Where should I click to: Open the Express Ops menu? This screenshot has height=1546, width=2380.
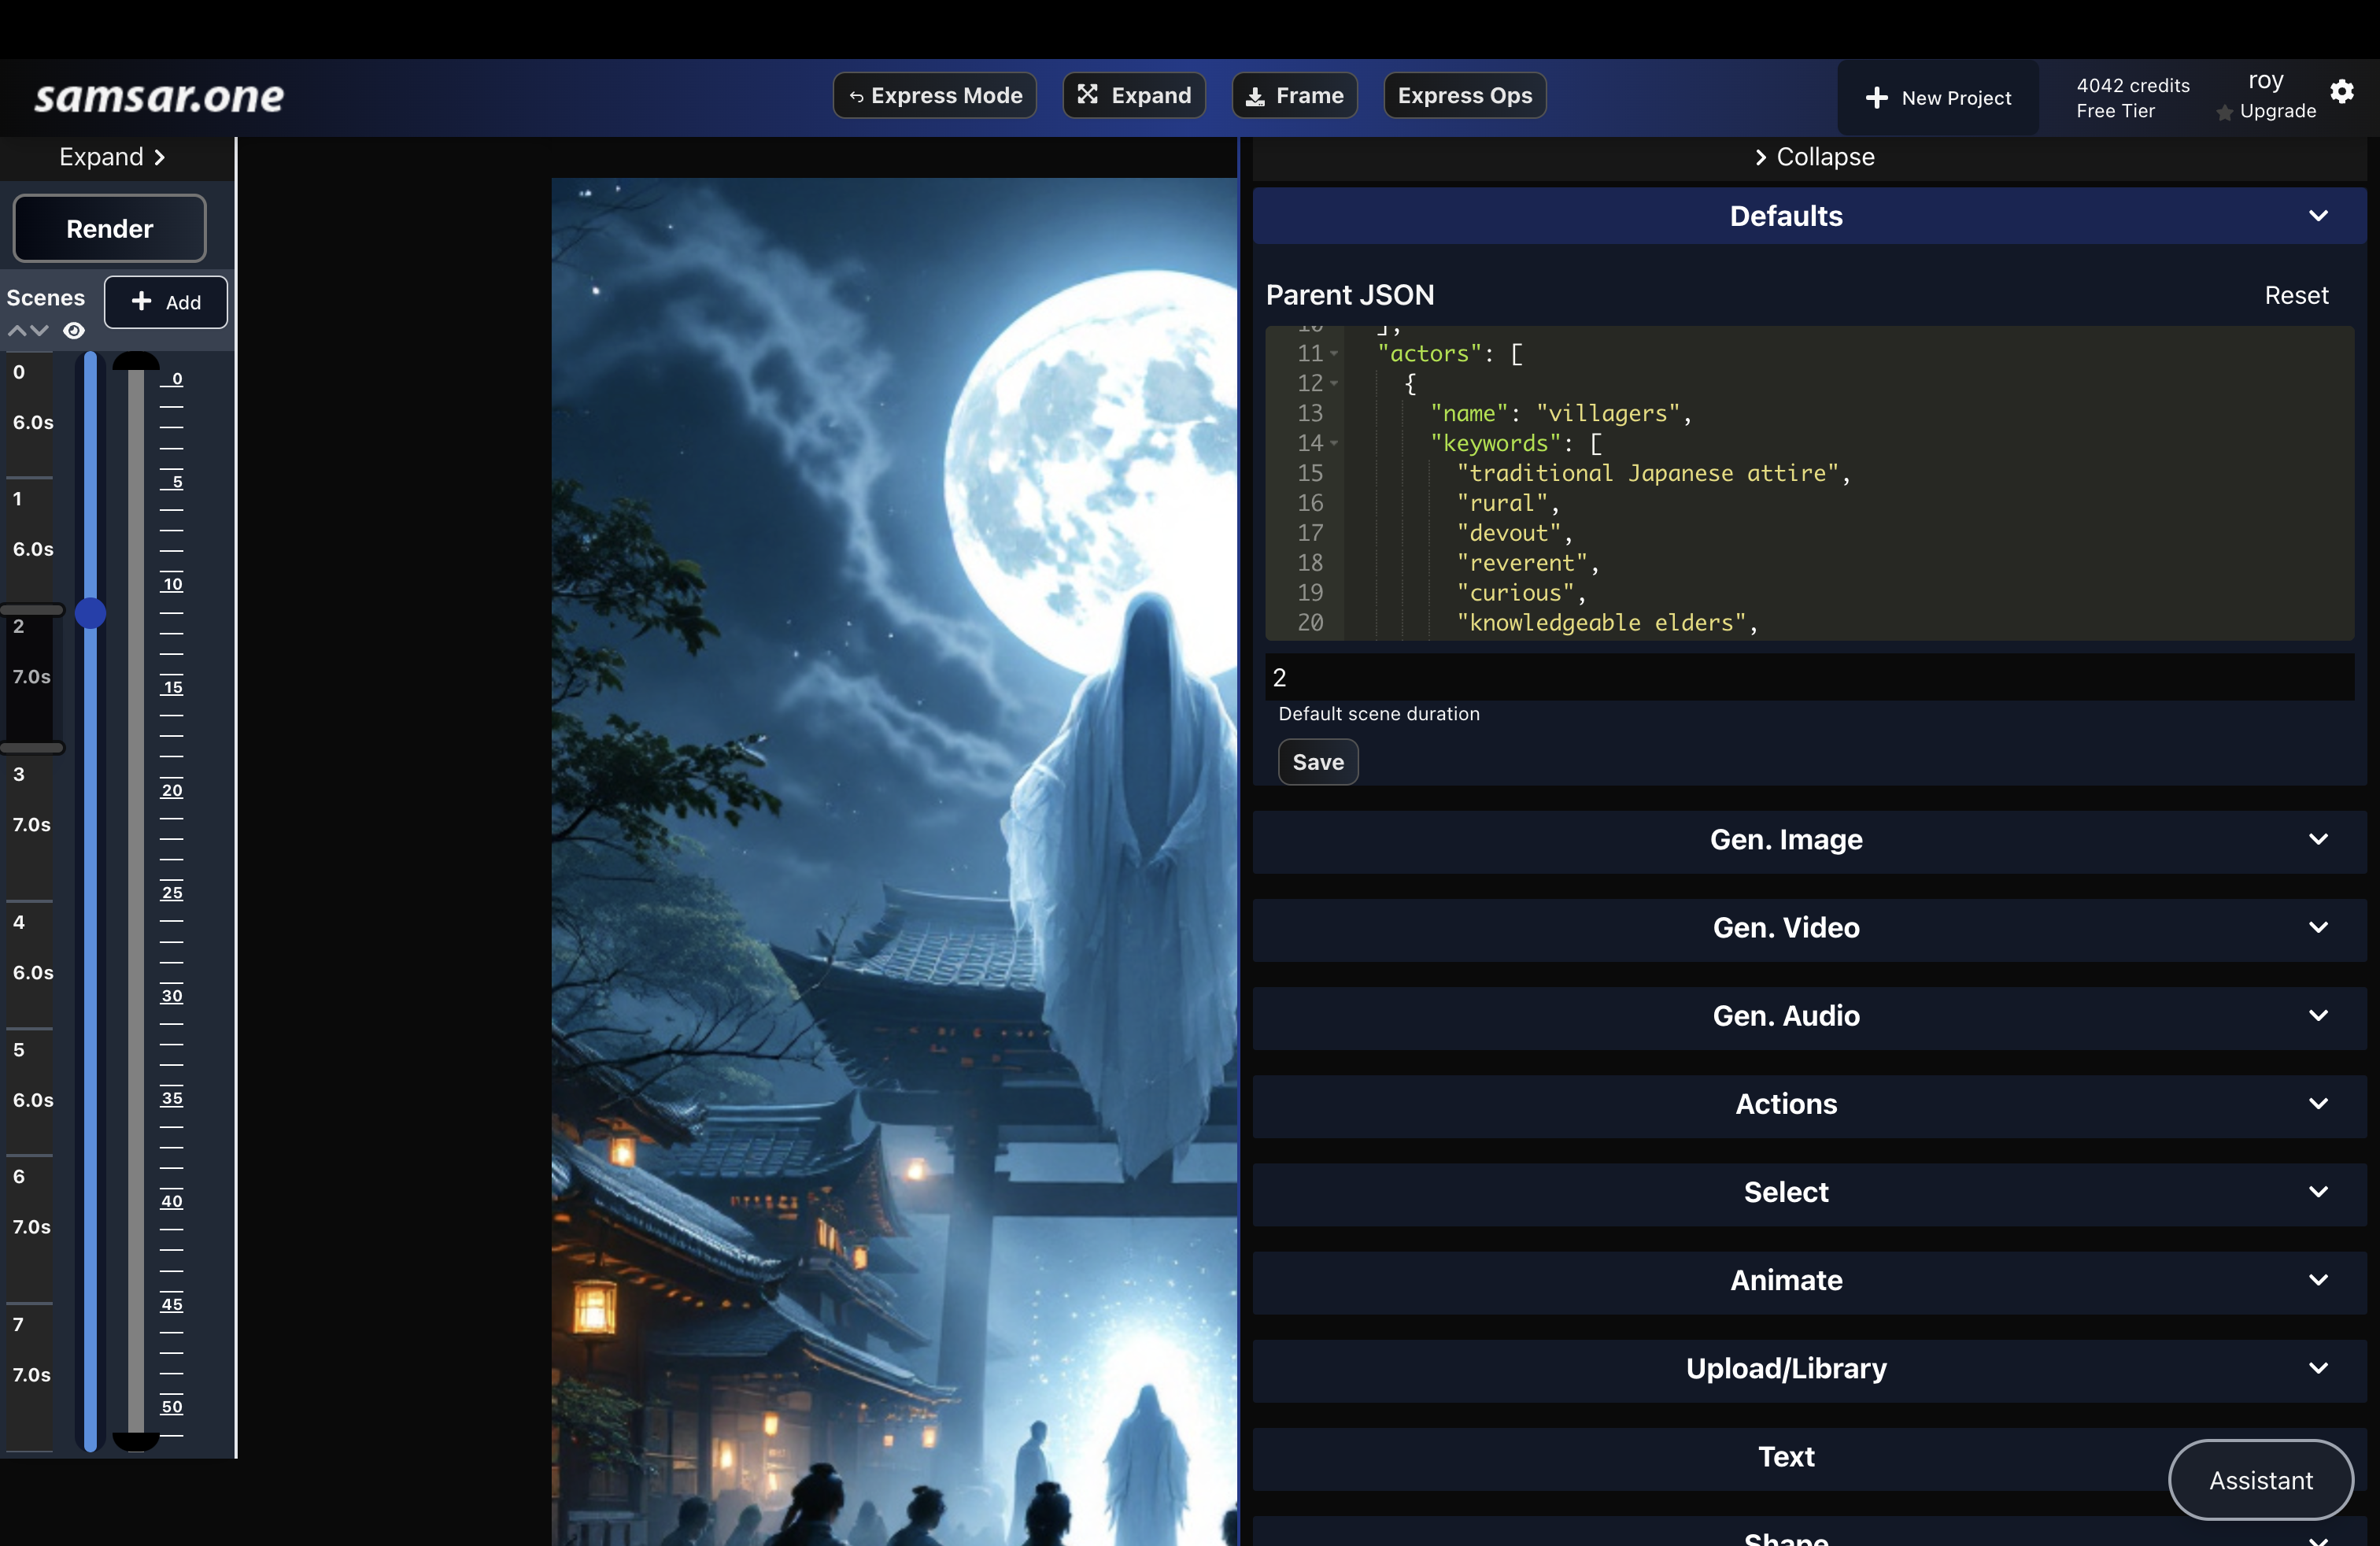[x=1464, y=95]
